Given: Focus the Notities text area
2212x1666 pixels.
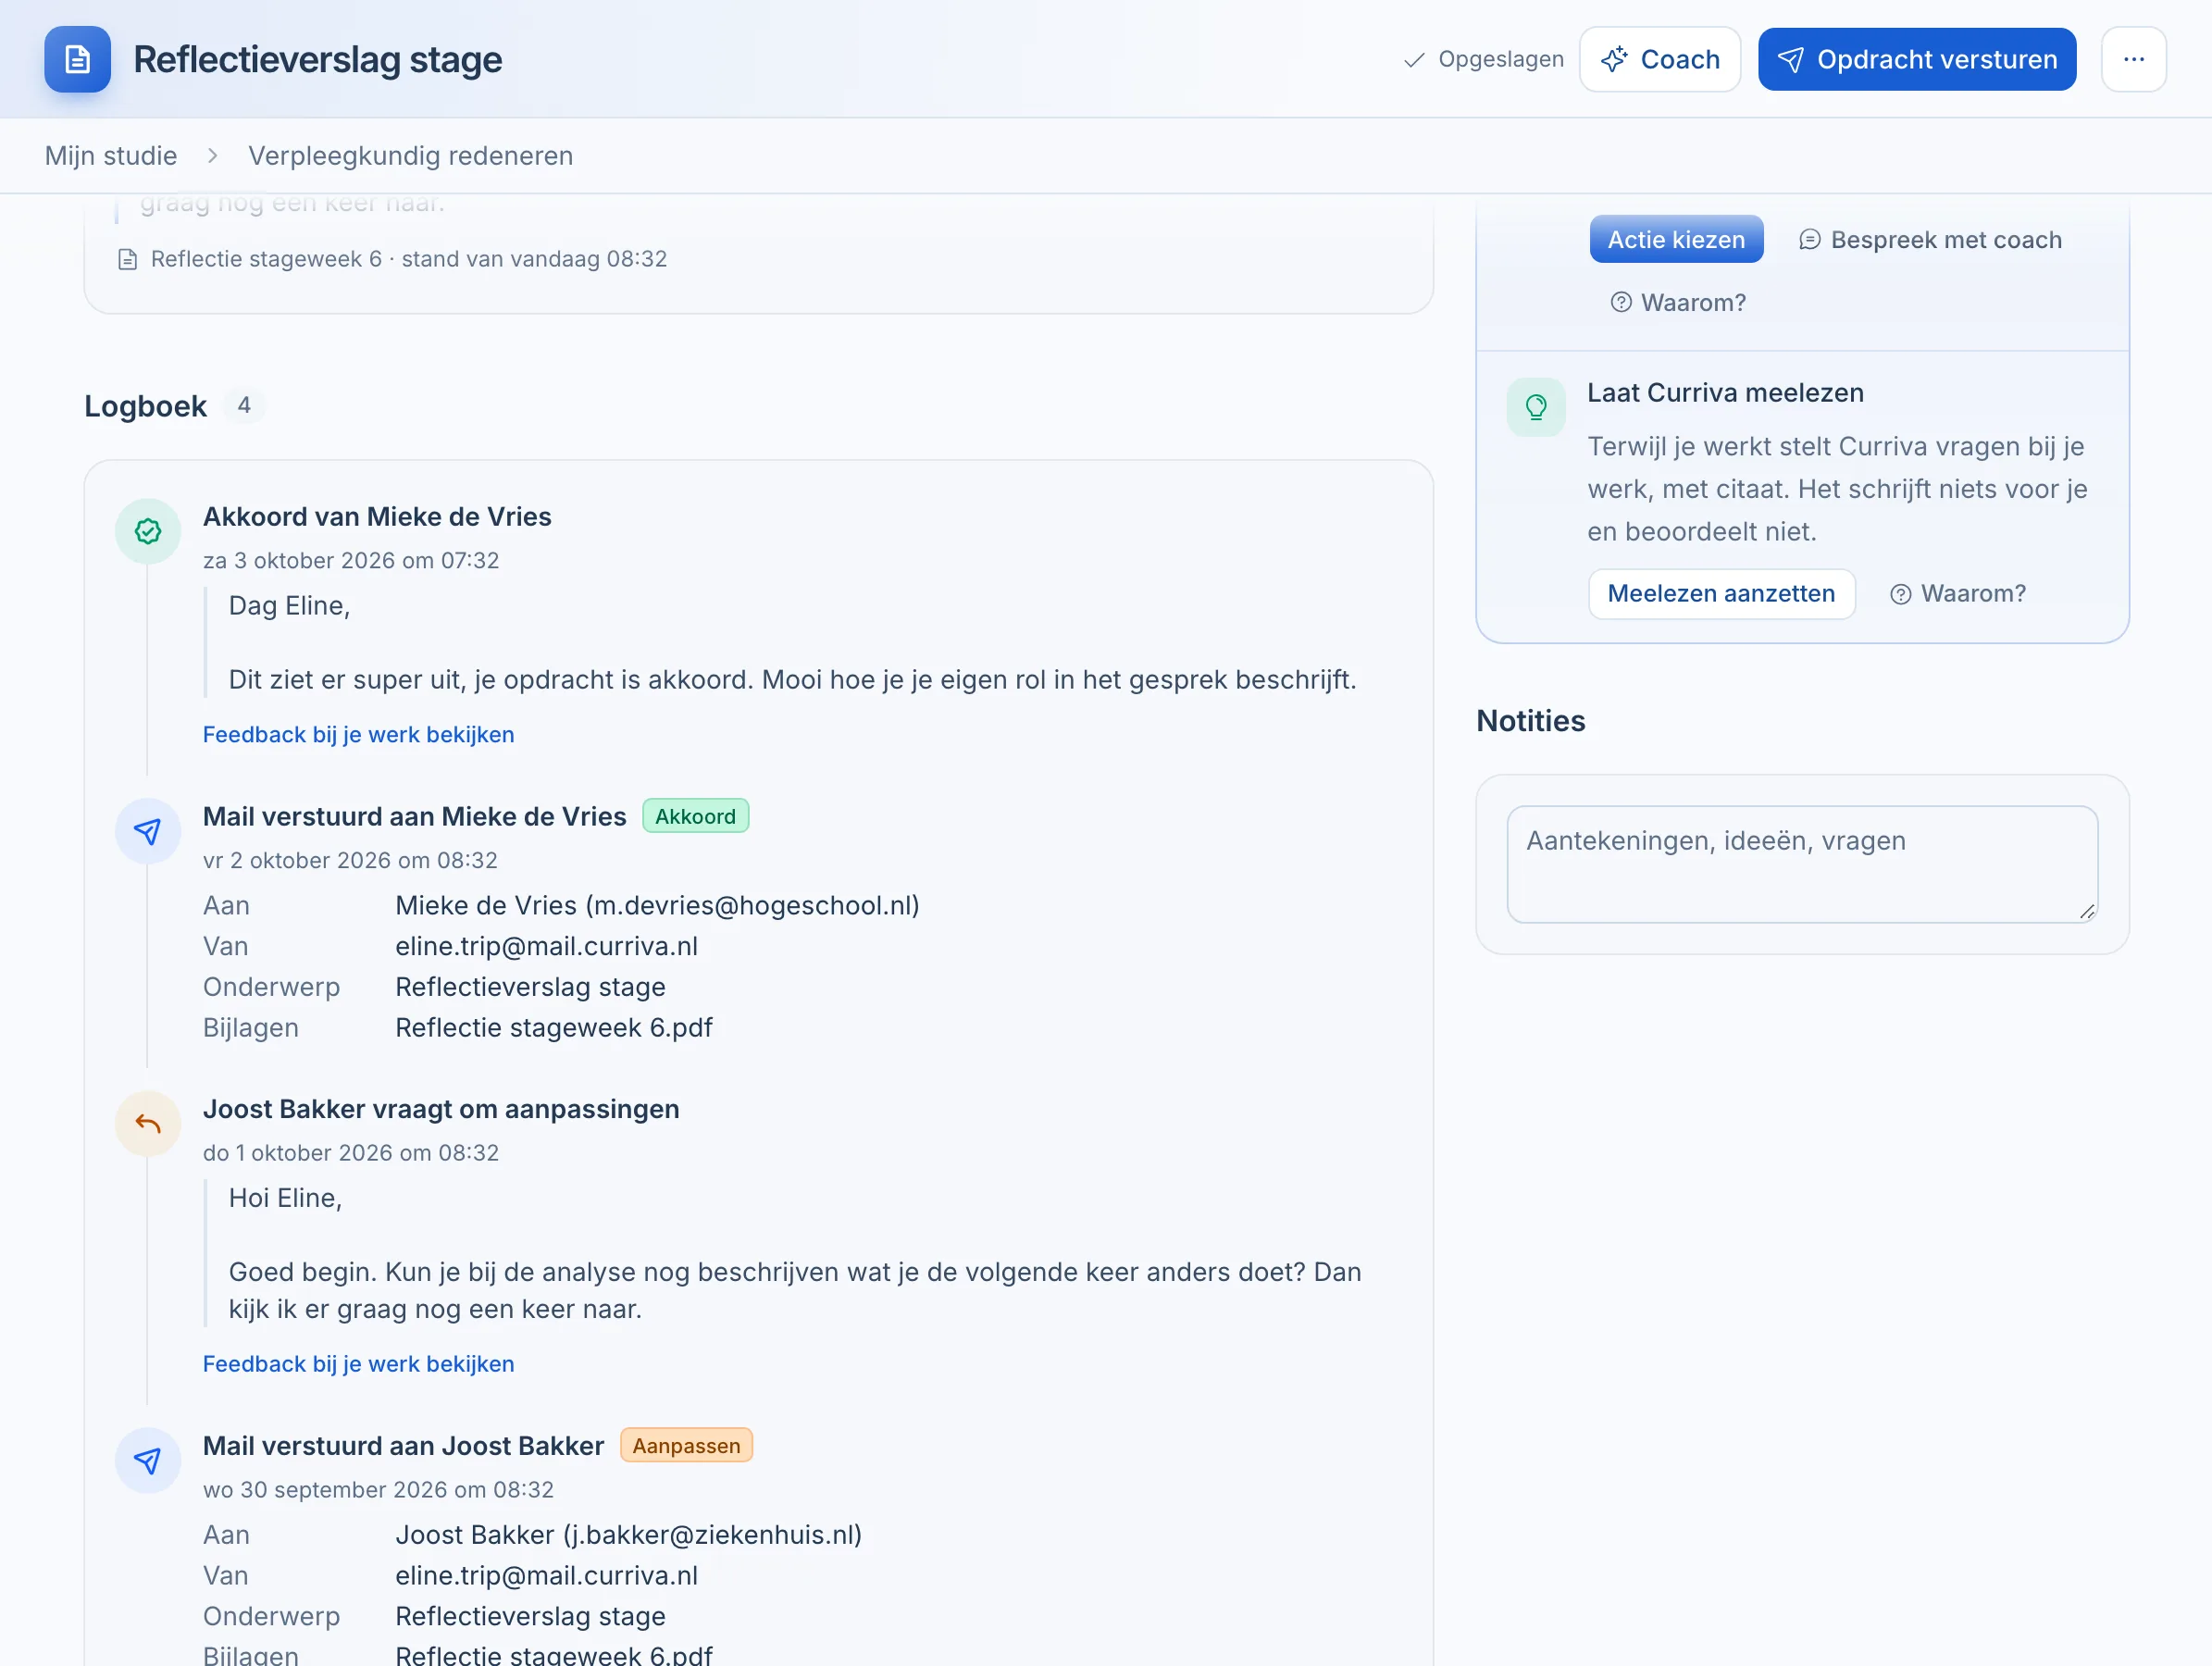Looking at the screenshot, I should [x=1802, y=864].
